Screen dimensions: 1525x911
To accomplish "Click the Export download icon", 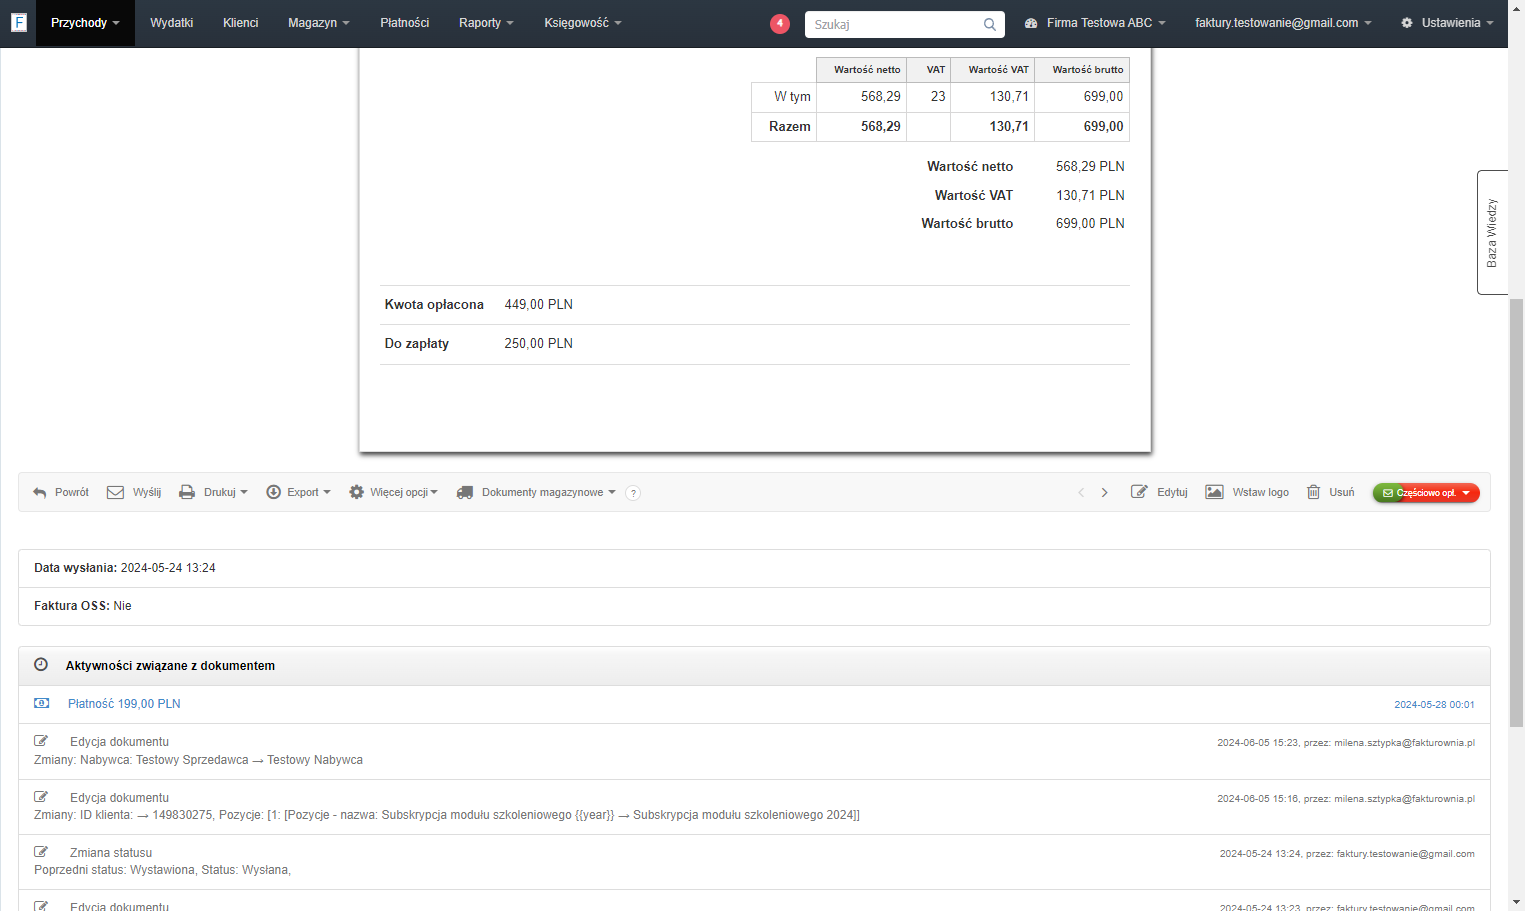I will click(x=273, y=492).
